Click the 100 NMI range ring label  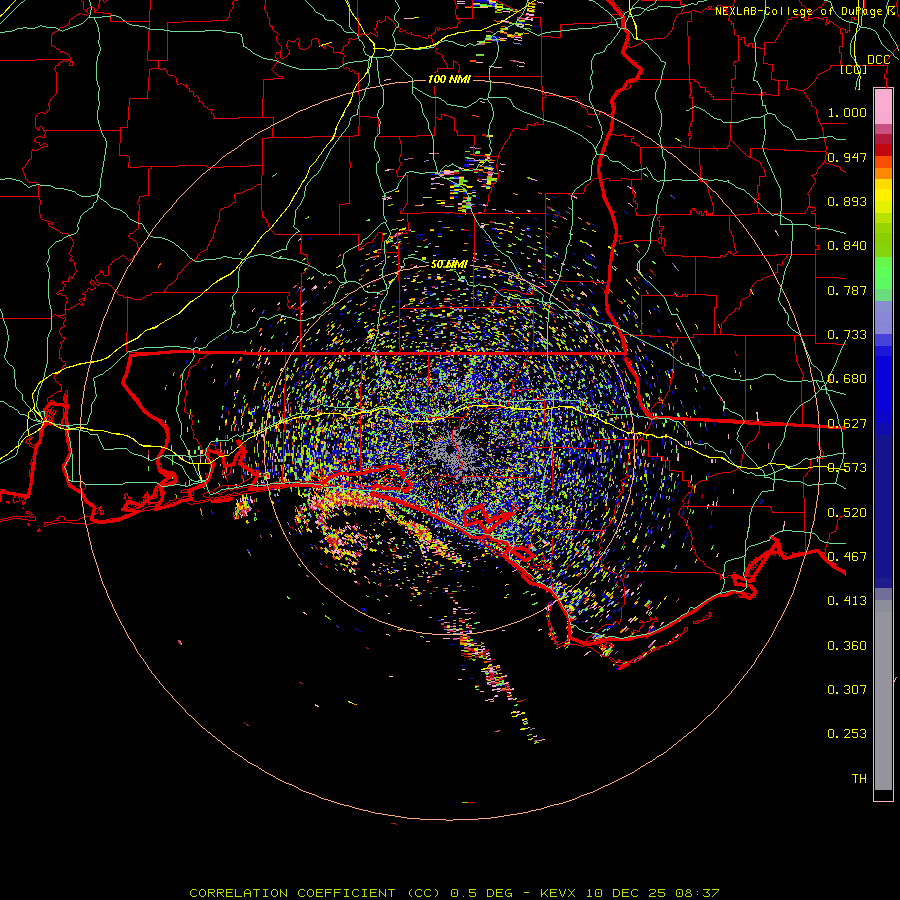[x=449, y=79]
